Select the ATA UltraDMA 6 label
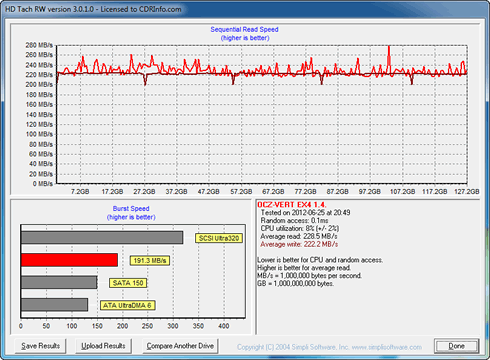Image resolution: width=490 pixels, height=360 pixels. coord(127,305)
